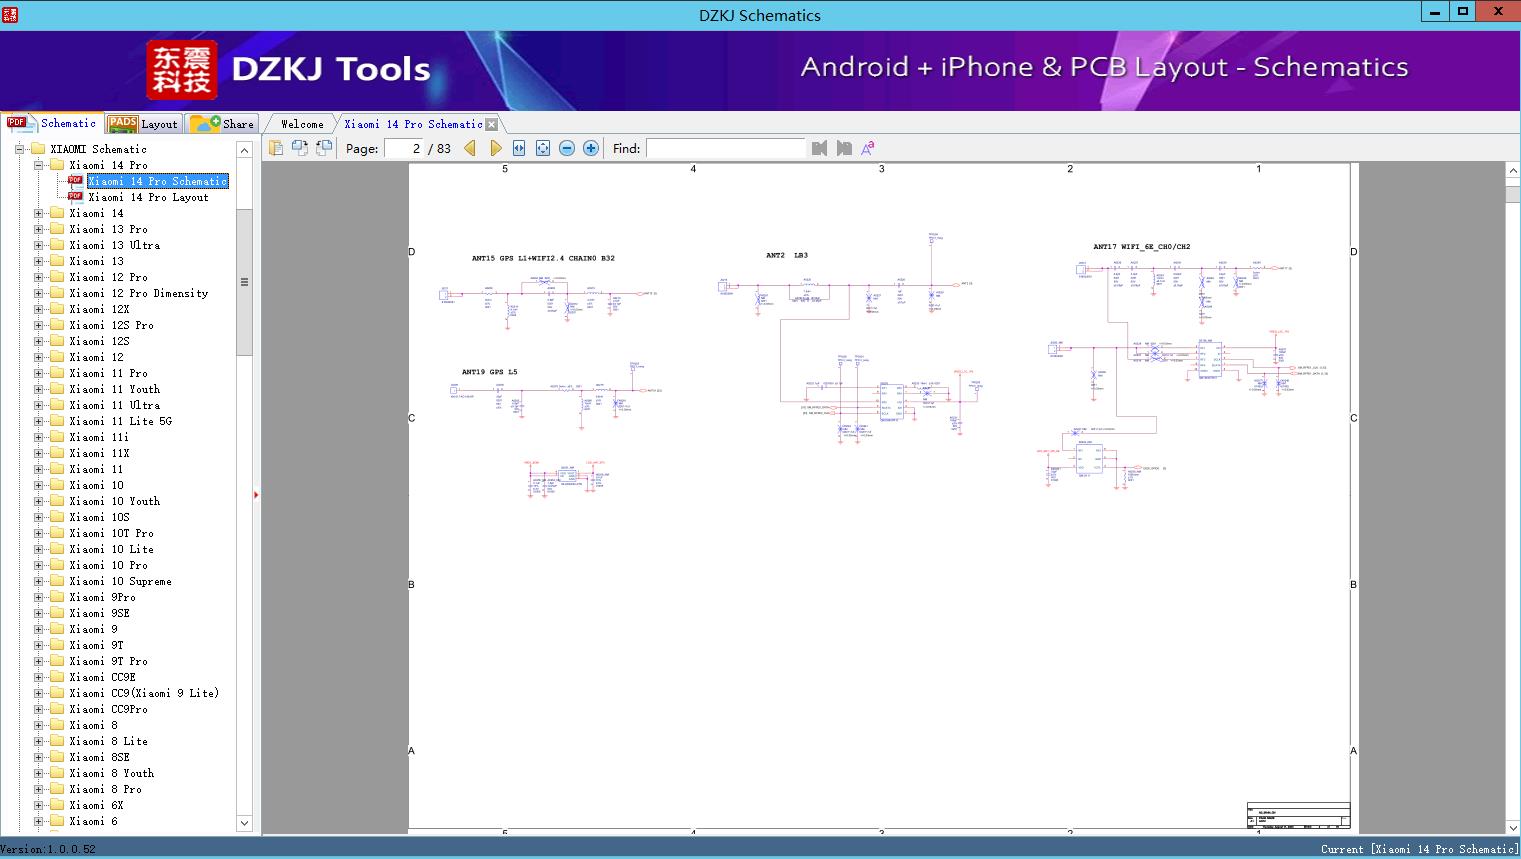The image size is (1521, 859).
Task: Open the Share tab
Action: click(222, 124)
